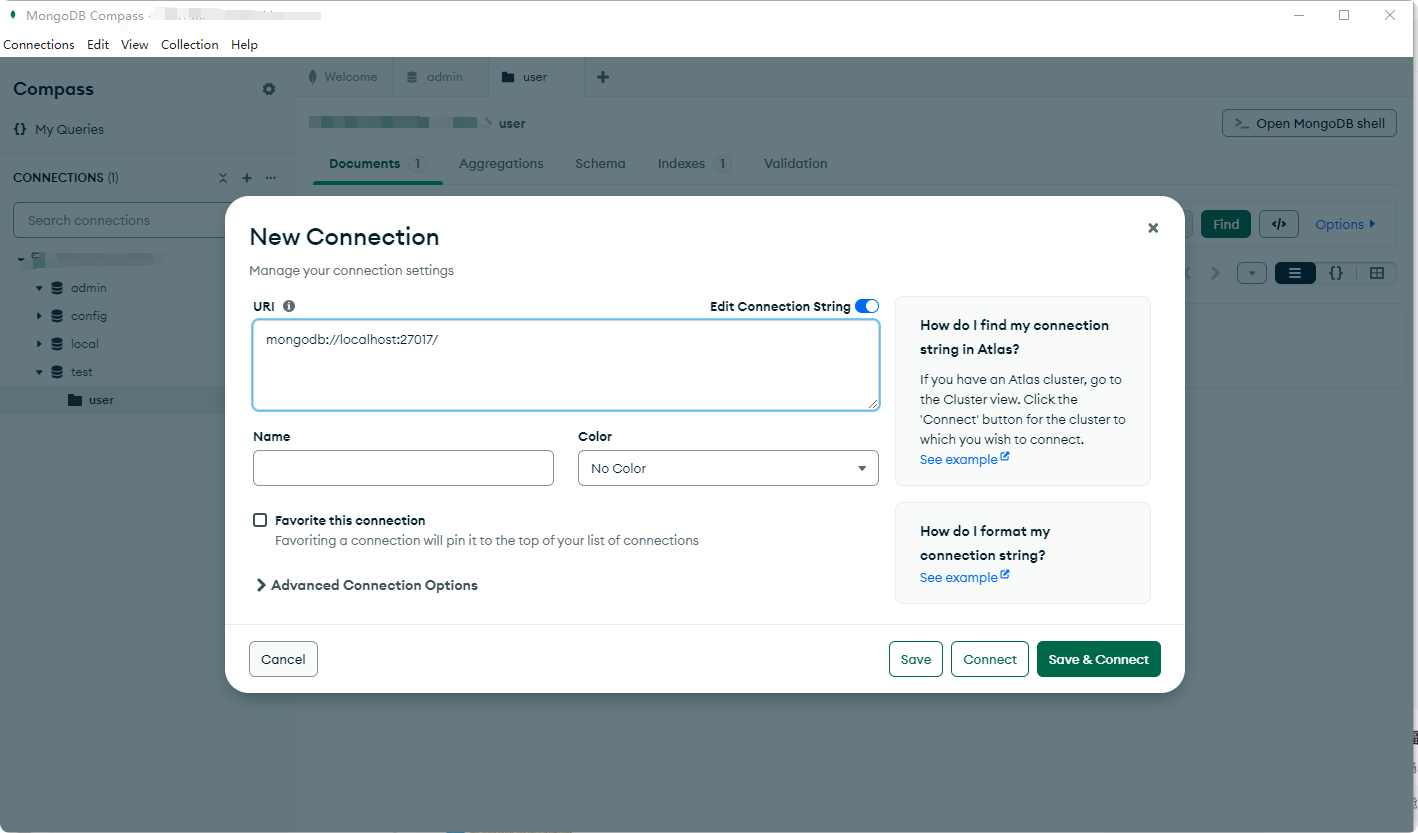Go to next page arrow
The height and width of the screenshot is (833, 1418).
click(1216, 273)
